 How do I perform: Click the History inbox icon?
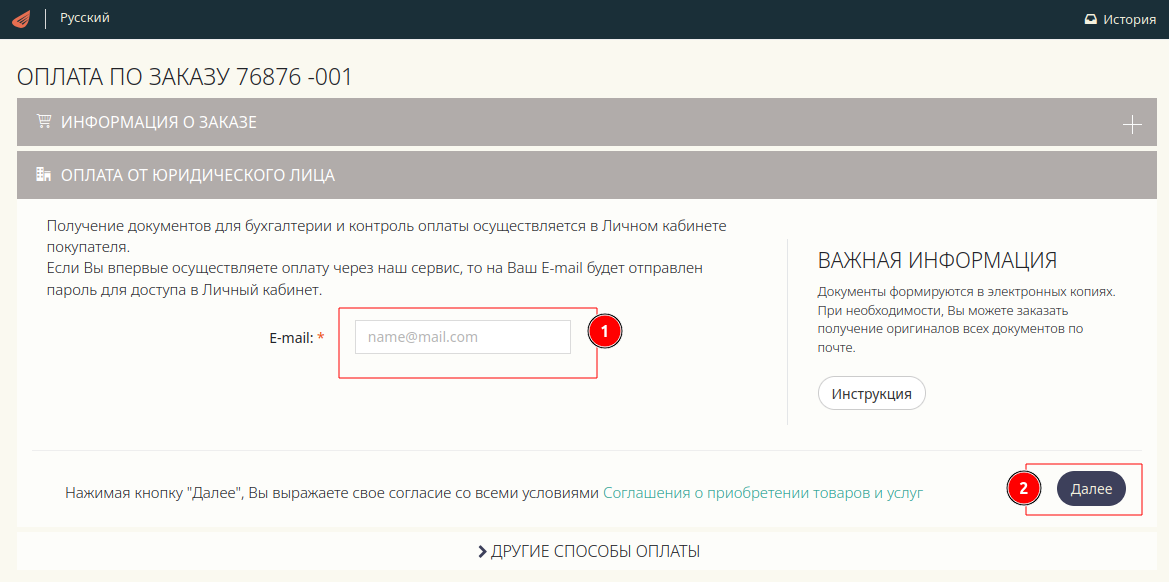tap(1091, 19)
